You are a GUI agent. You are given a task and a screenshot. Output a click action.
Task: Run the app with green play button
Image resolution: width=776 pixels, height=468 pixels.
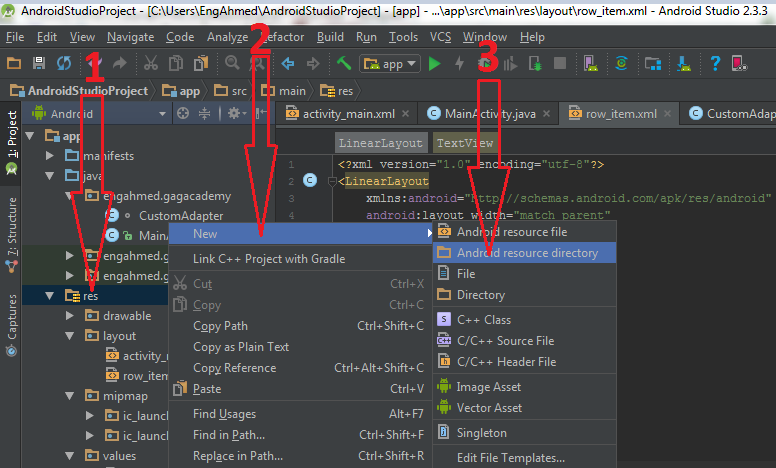(x=435, y=63)
